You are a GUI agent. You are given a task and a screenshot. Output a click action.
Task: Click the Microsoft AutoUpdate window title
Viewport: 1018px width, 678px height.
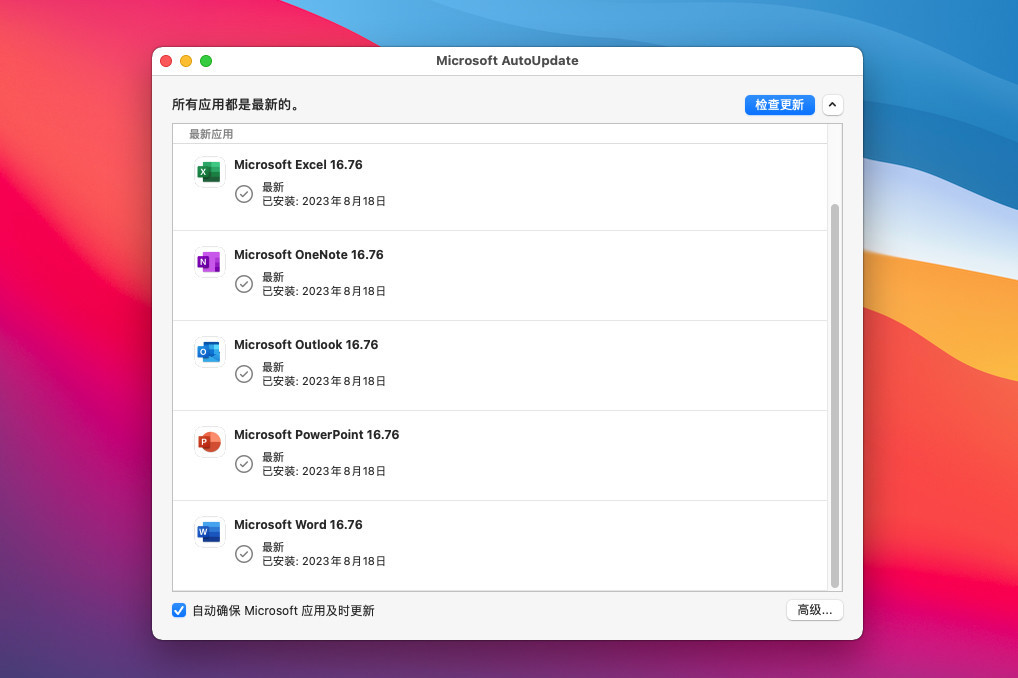tap(507, 60)
